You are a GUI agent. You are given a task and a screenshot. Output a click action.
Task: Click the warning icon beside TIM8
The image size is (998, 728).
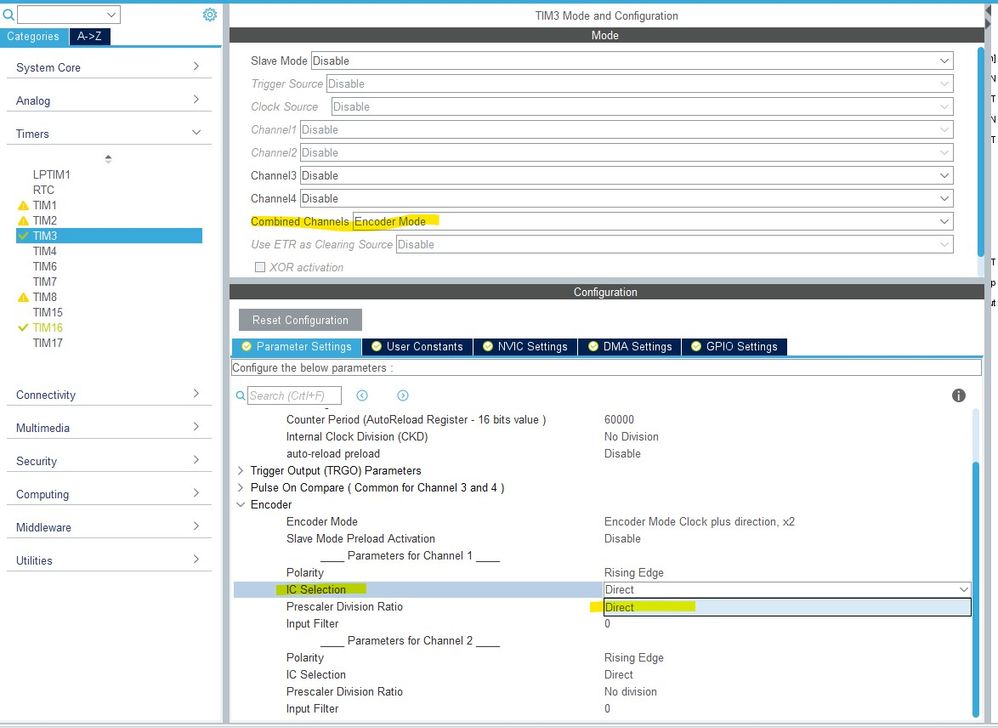23,297
